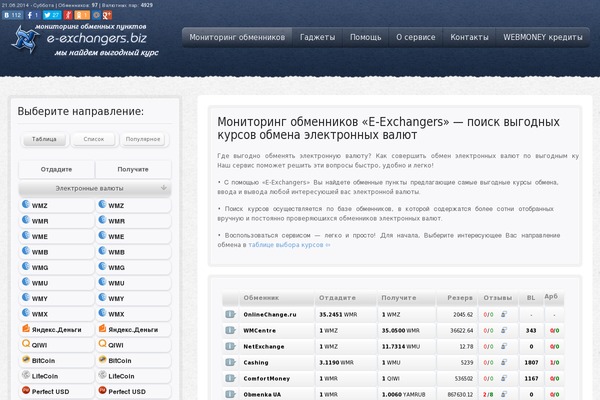Click the Perfect USD icon in Отдадите column

[x=26, y=390]
